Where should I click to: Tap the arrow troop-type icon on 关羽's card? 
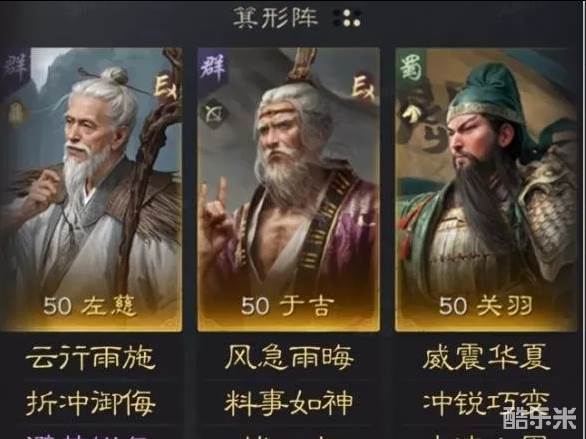(x=411, y=112)
